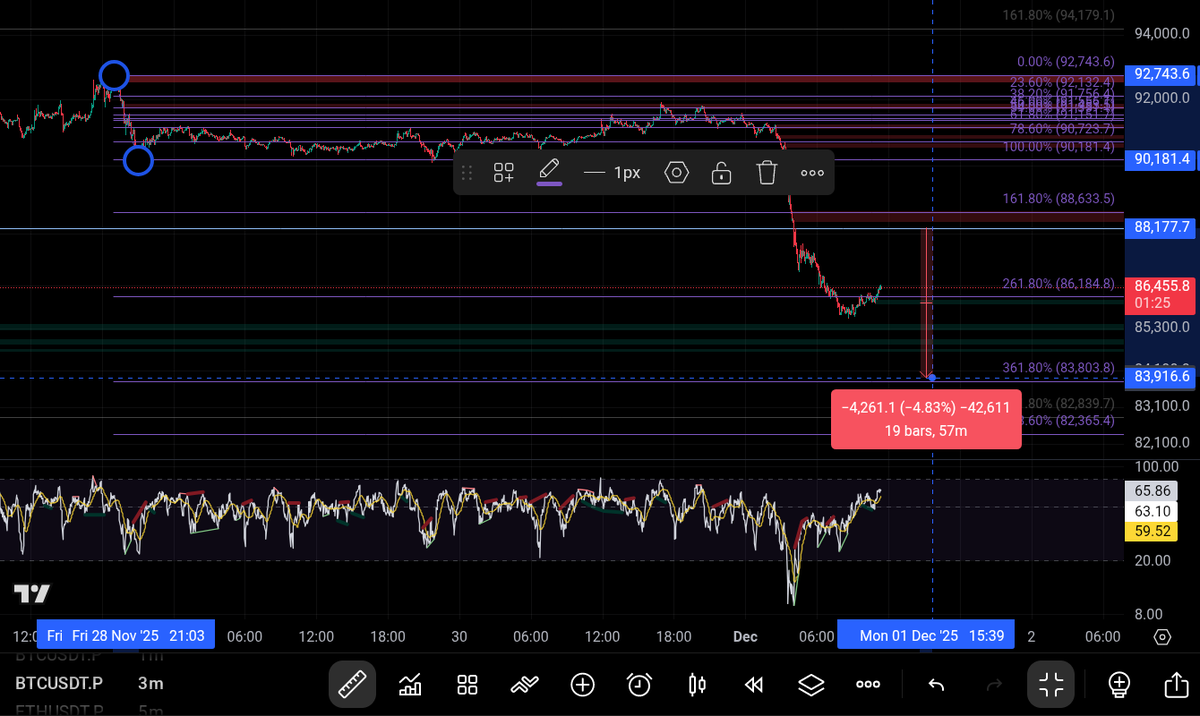Open ideas via lightbulb icon
The image size is (1200, 716).
[1119, 685]
